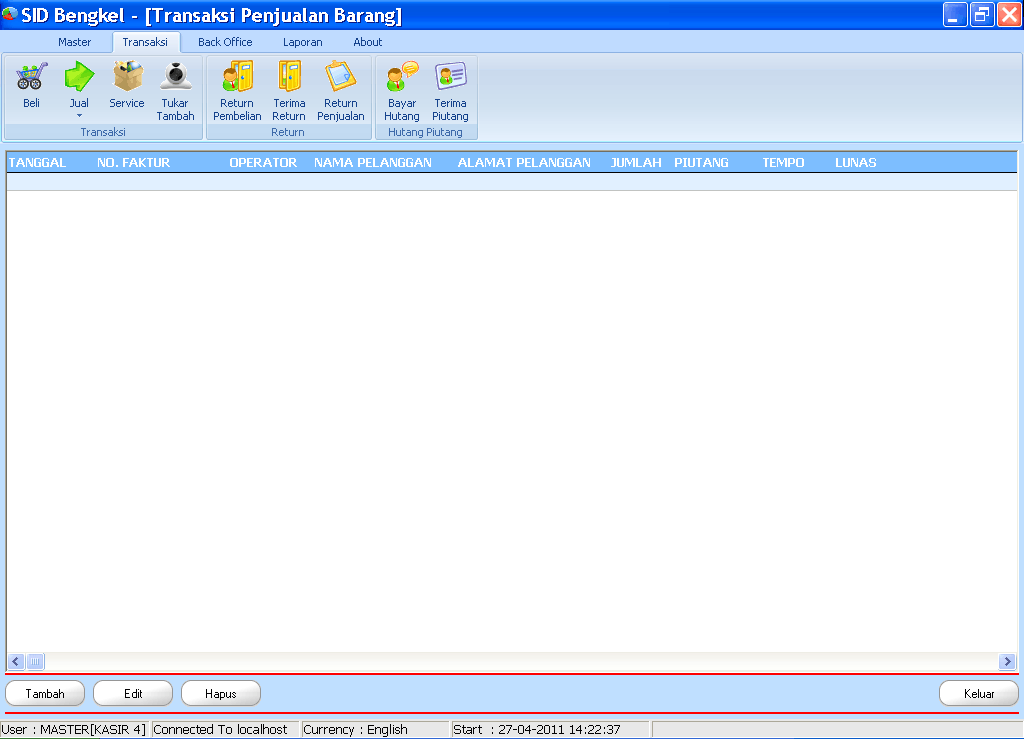Open the About tab
Screen dimensions: 1024x739
click(x=367, y=42)
